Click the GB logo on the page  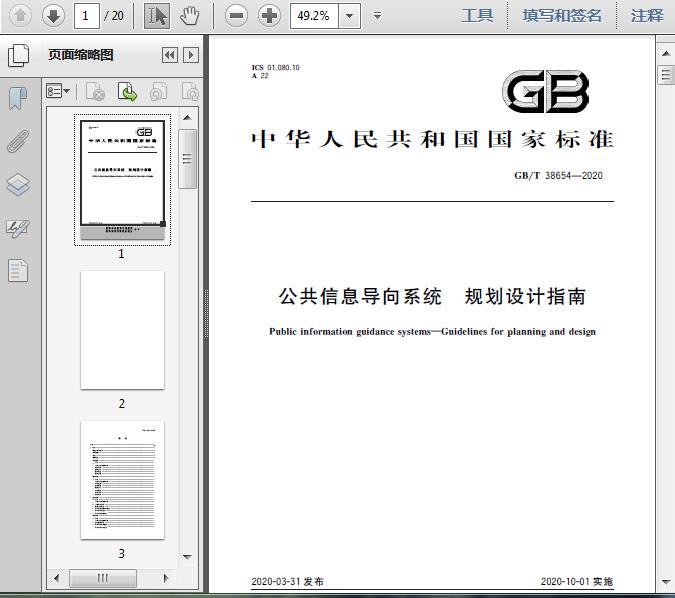545,92
